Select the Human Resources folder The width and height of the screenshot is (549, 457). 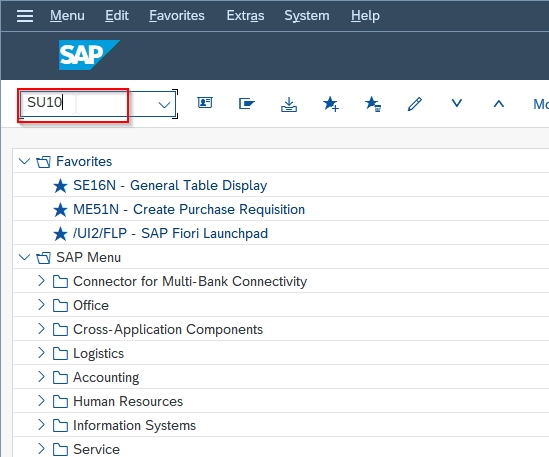[x=128, y=401]
